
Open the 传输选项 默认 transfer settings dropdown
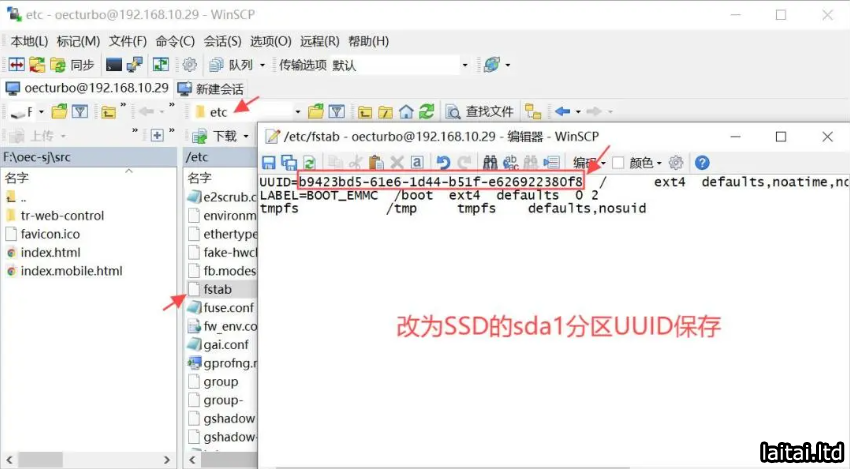464,65
